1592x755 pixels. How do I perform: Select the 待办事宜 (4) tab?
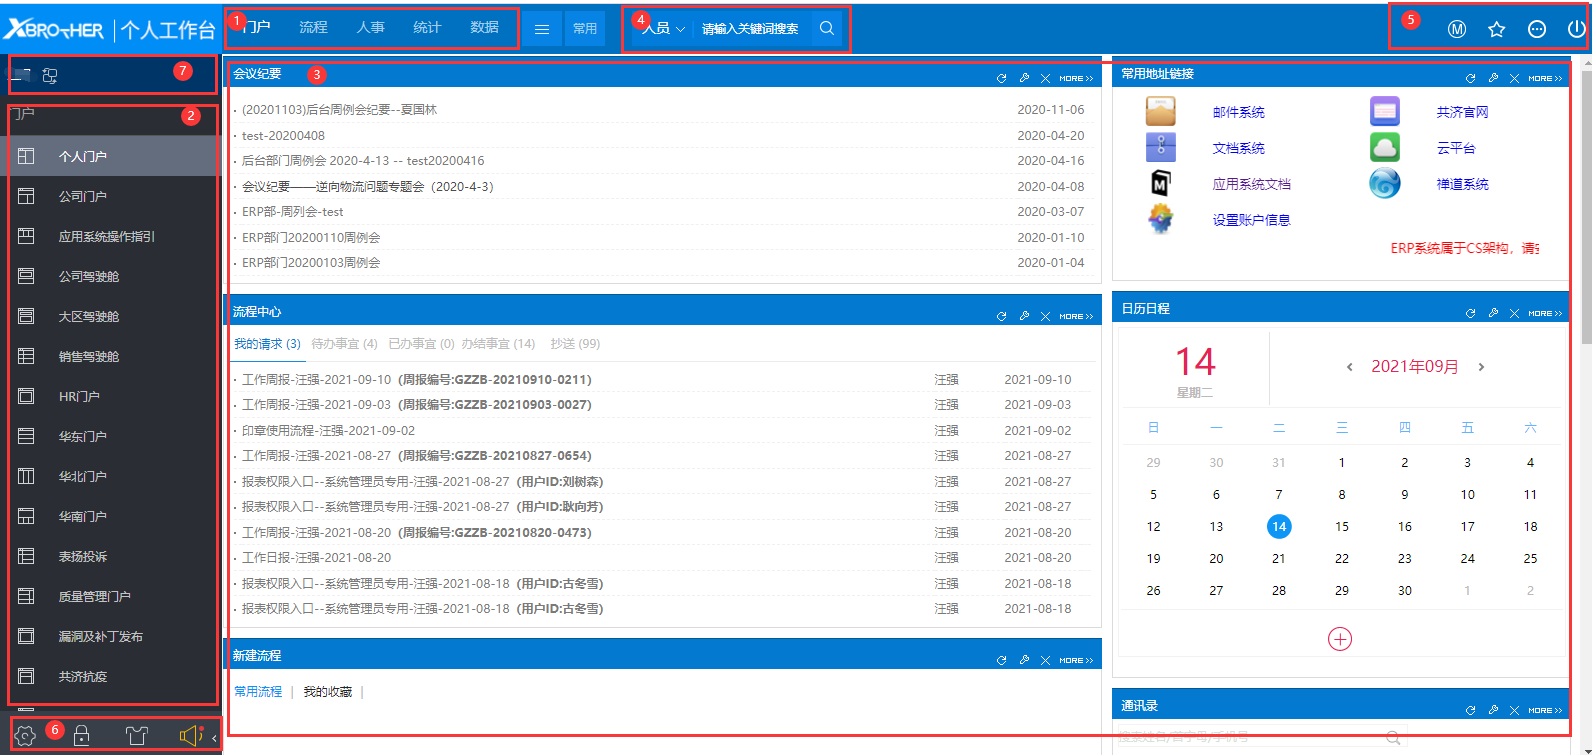pyautogui.click(x=344, y=344)
